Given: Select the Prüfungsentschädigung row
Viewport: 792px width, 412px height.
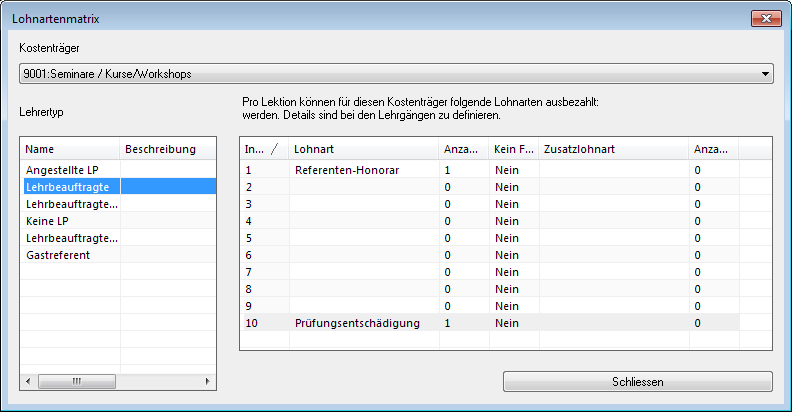Looking at the screenshot, I should point(356,323).
